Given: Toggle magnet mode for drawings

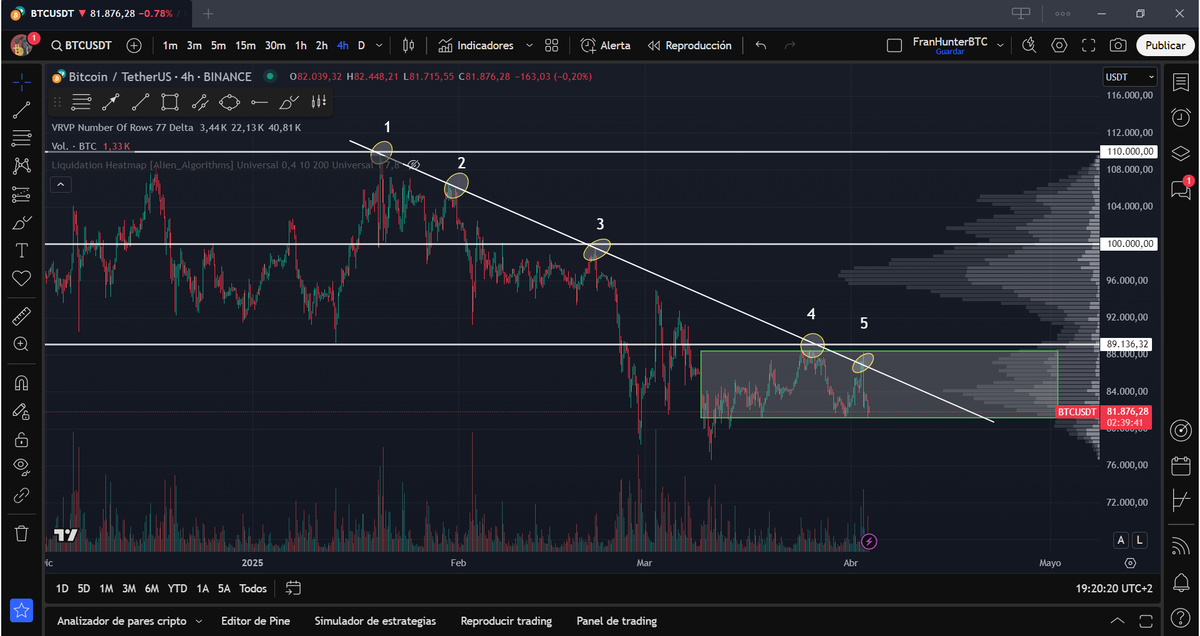Looking at the screenshot, I should click(x=21, y=383).
